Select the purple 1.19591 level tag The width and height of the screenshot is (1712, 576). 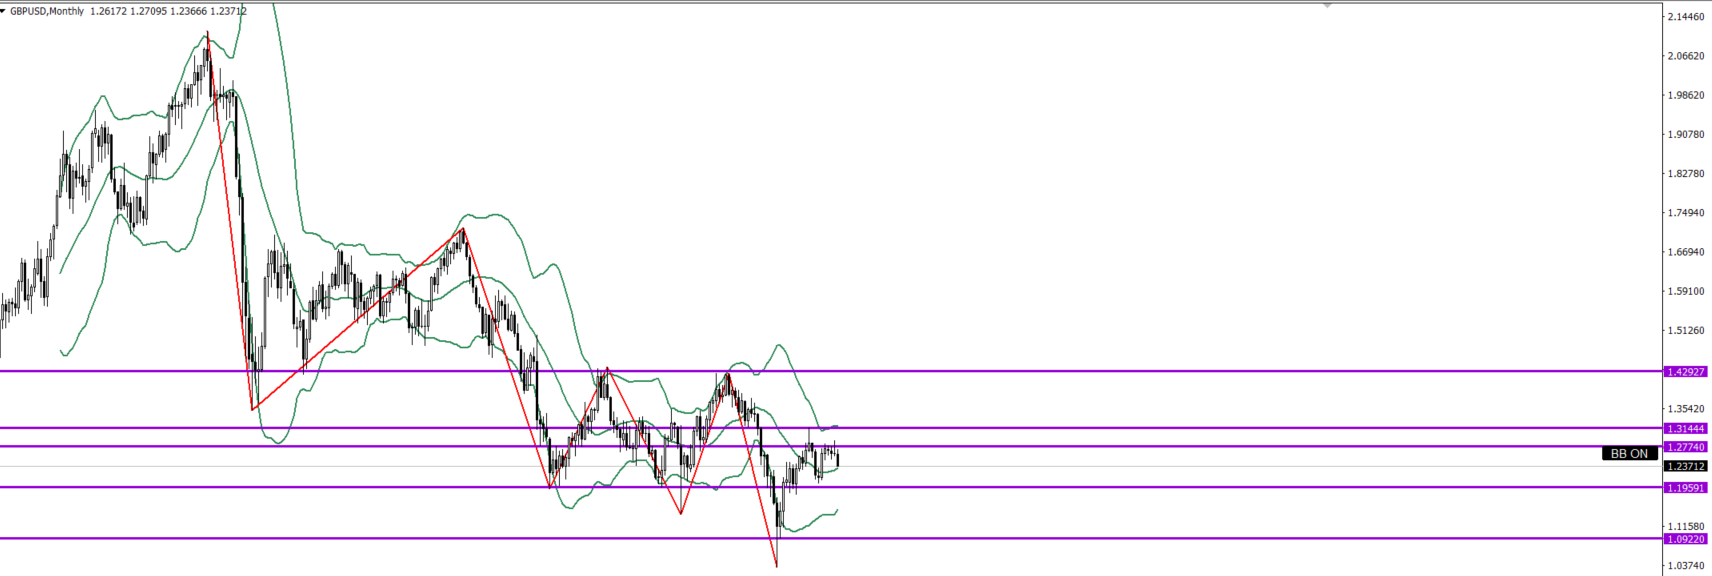pos(1685,488)
